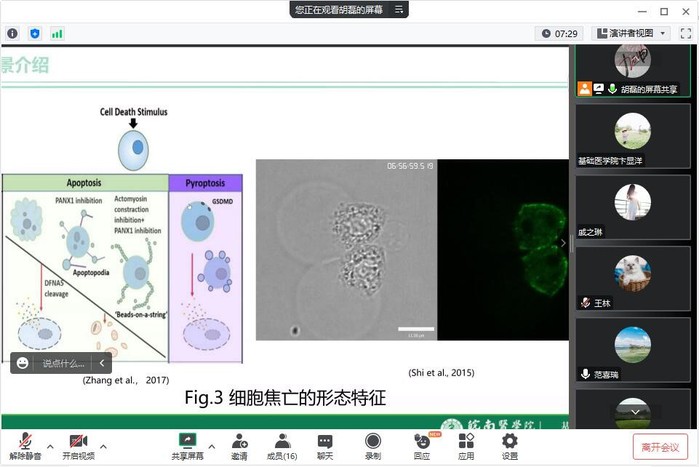Unmute microphone with 解除静音 button
The width and height of the screenshot is (699, 467).
[x=25, y=445]
